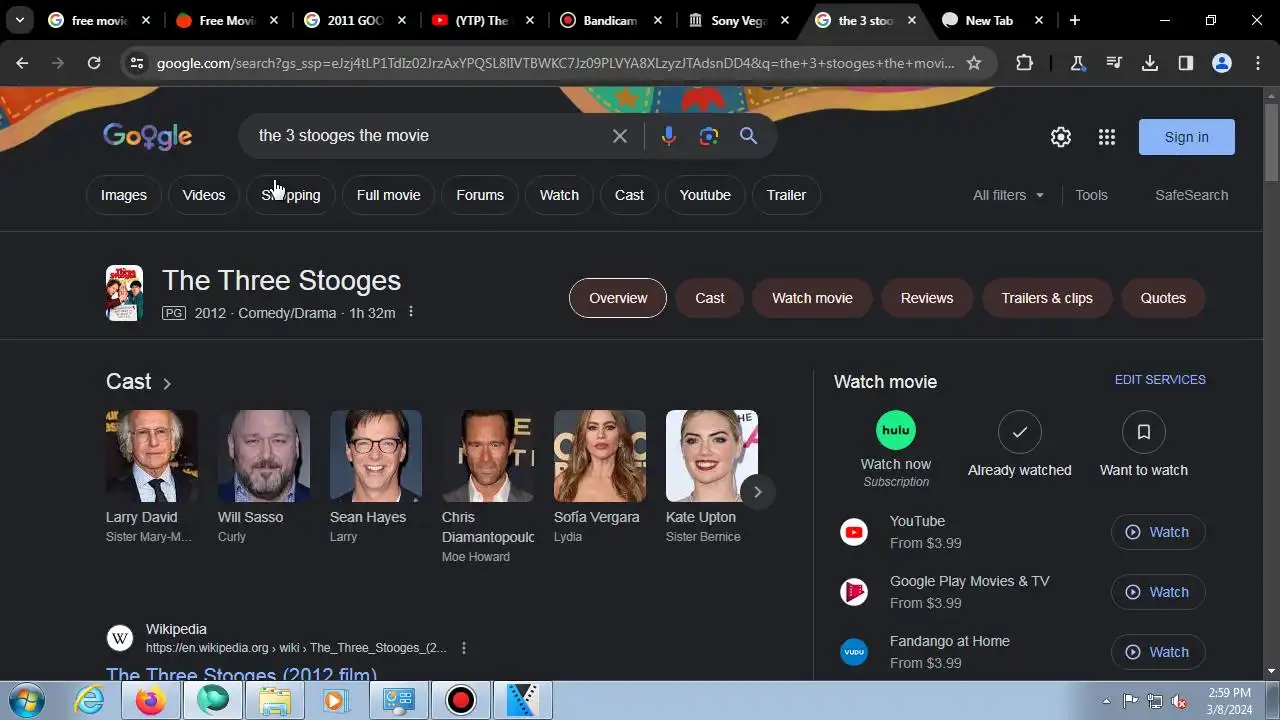1280x720 pixels.
Task: Search by image with Google Lens
Action: [709, 136]
